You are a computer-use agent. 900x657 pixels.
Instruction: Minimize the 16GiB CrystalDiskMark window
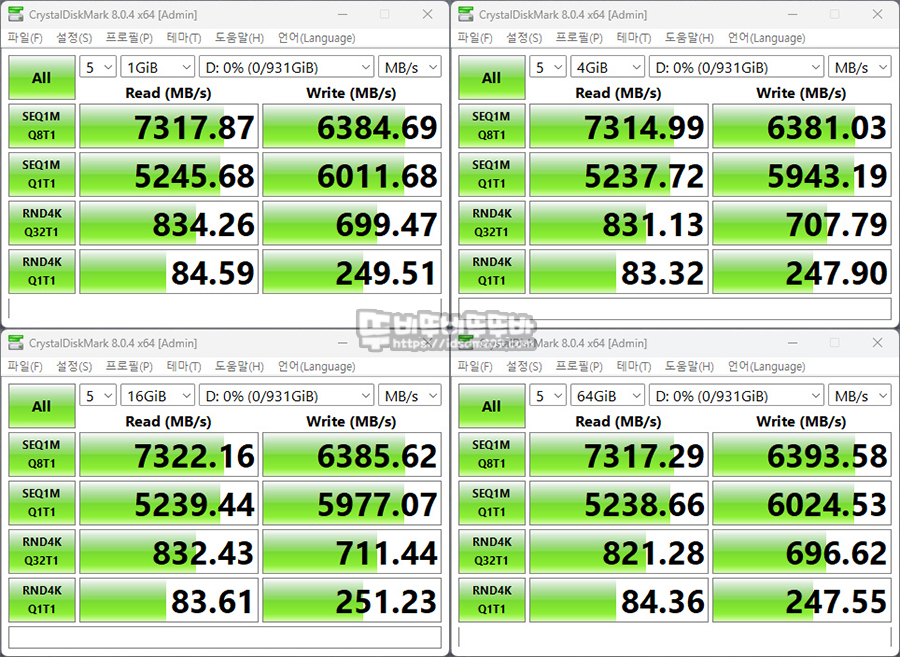point(342,343)
